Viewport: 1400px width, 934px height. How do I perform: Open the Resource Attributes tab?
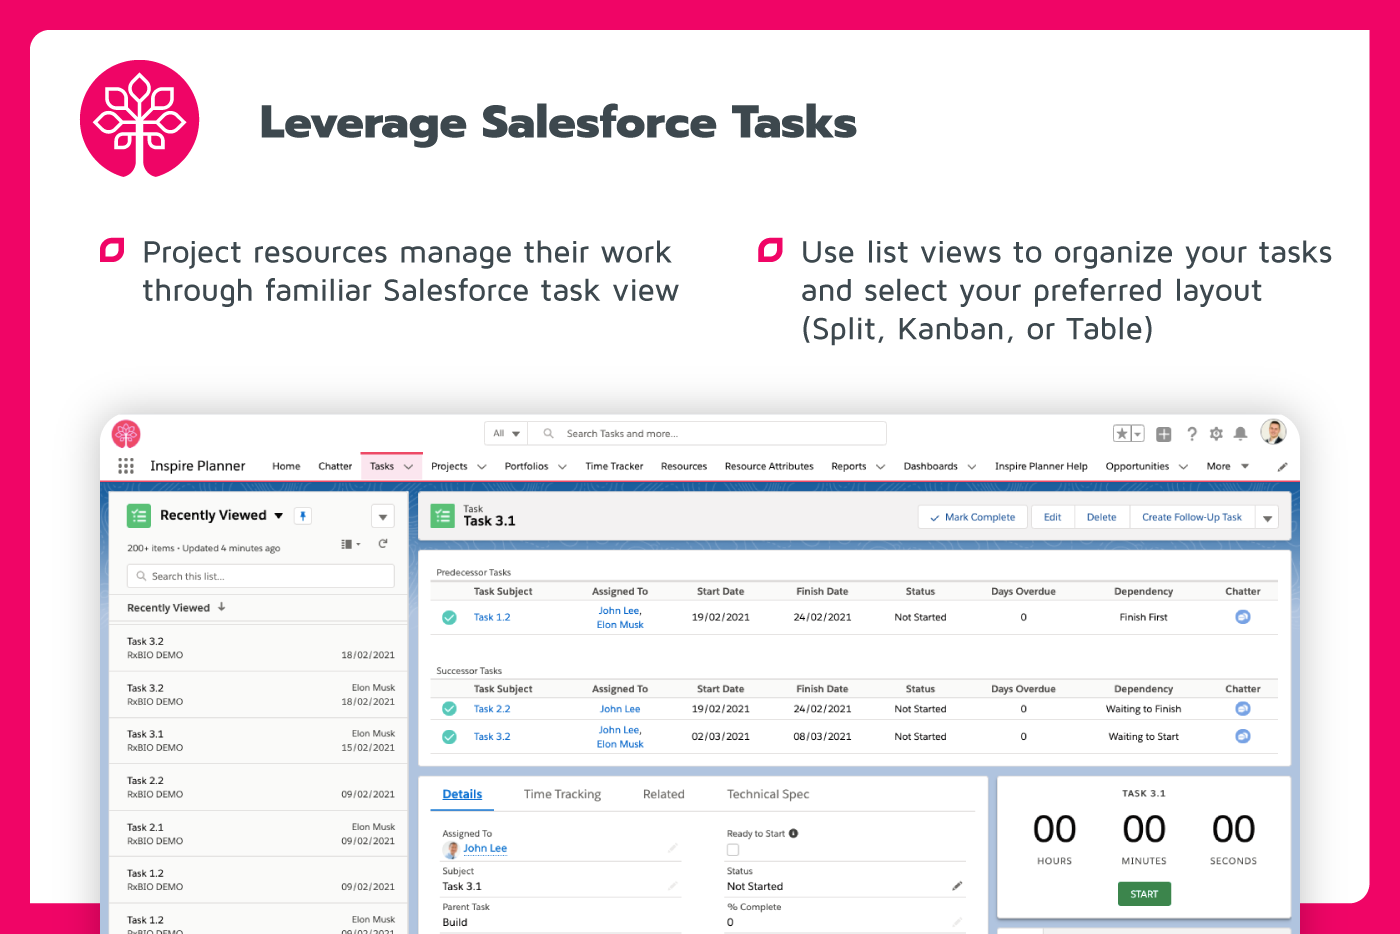click(x=769, y=466)
